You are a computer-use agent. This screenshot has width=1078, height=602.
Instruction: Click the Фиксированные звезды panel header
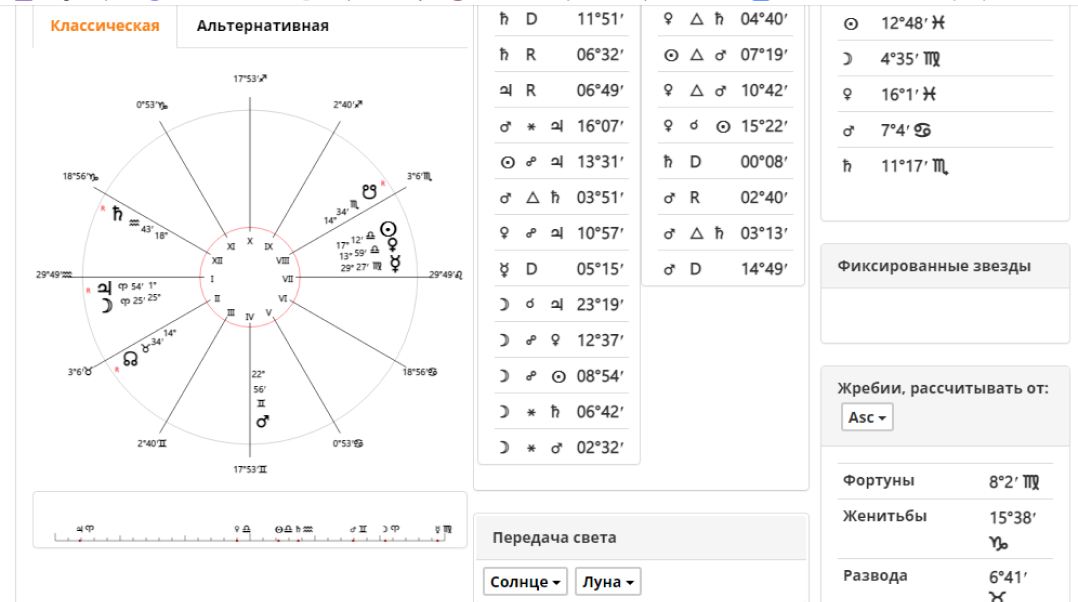934,266
